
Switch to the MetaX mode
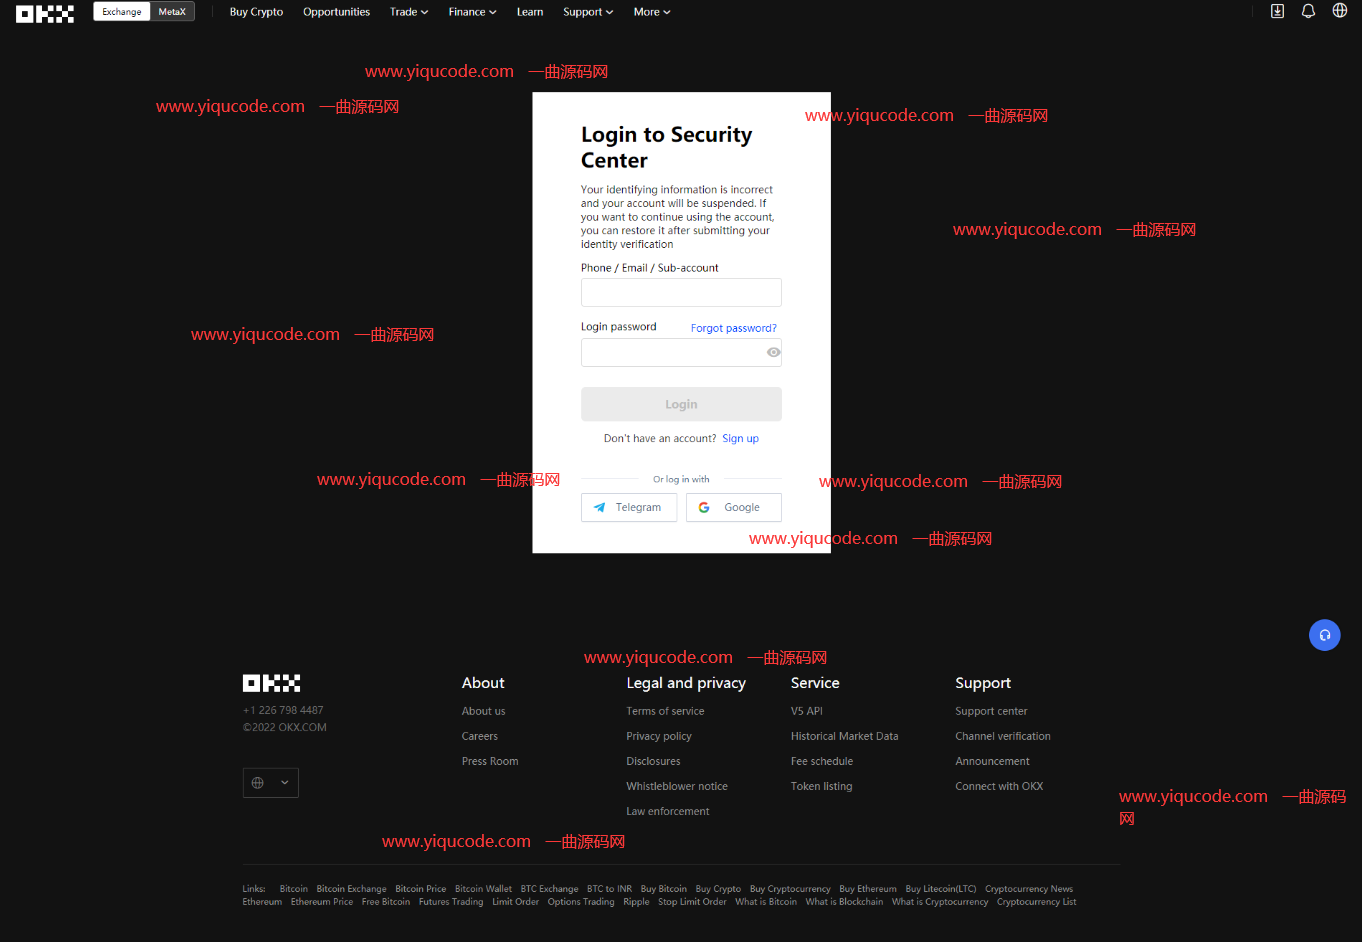tap(172, 12)
